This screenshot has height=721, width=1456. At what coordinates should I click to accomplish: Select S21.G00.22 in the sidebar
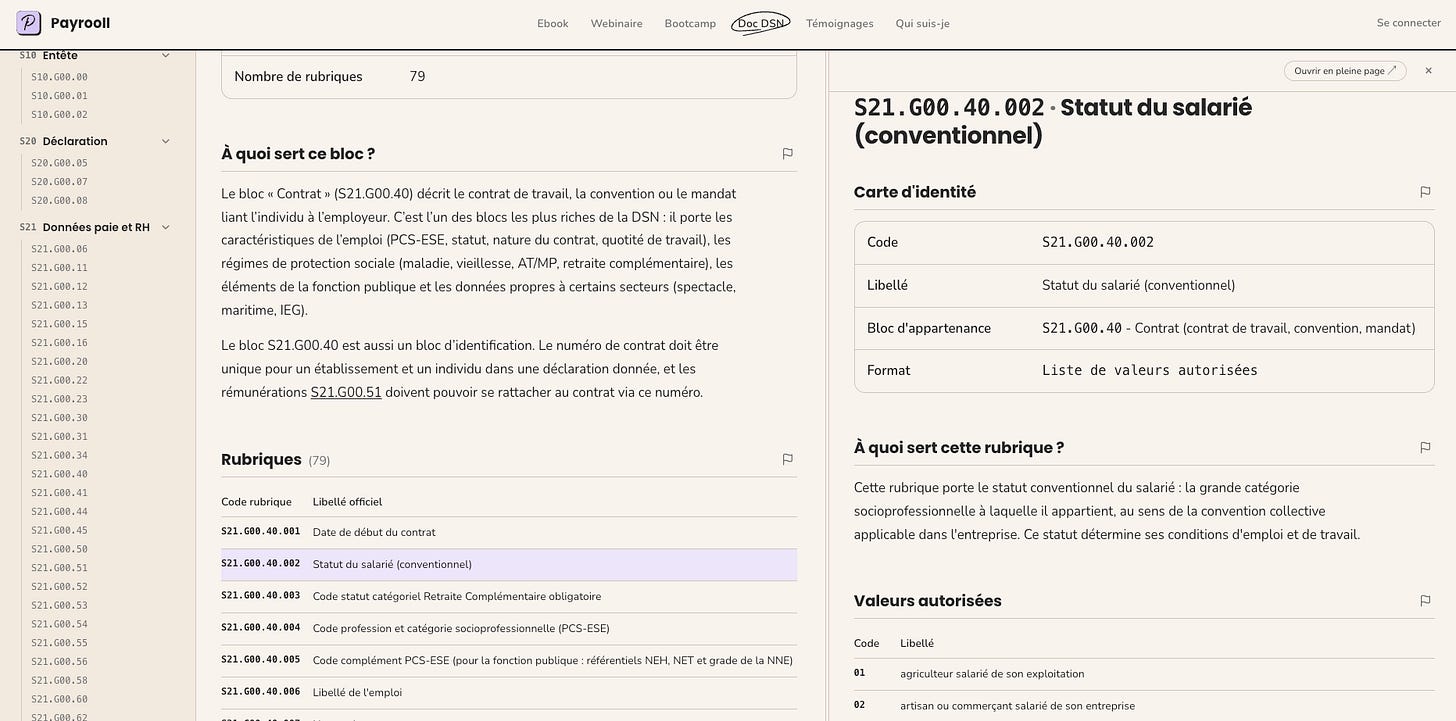[59, 380]
